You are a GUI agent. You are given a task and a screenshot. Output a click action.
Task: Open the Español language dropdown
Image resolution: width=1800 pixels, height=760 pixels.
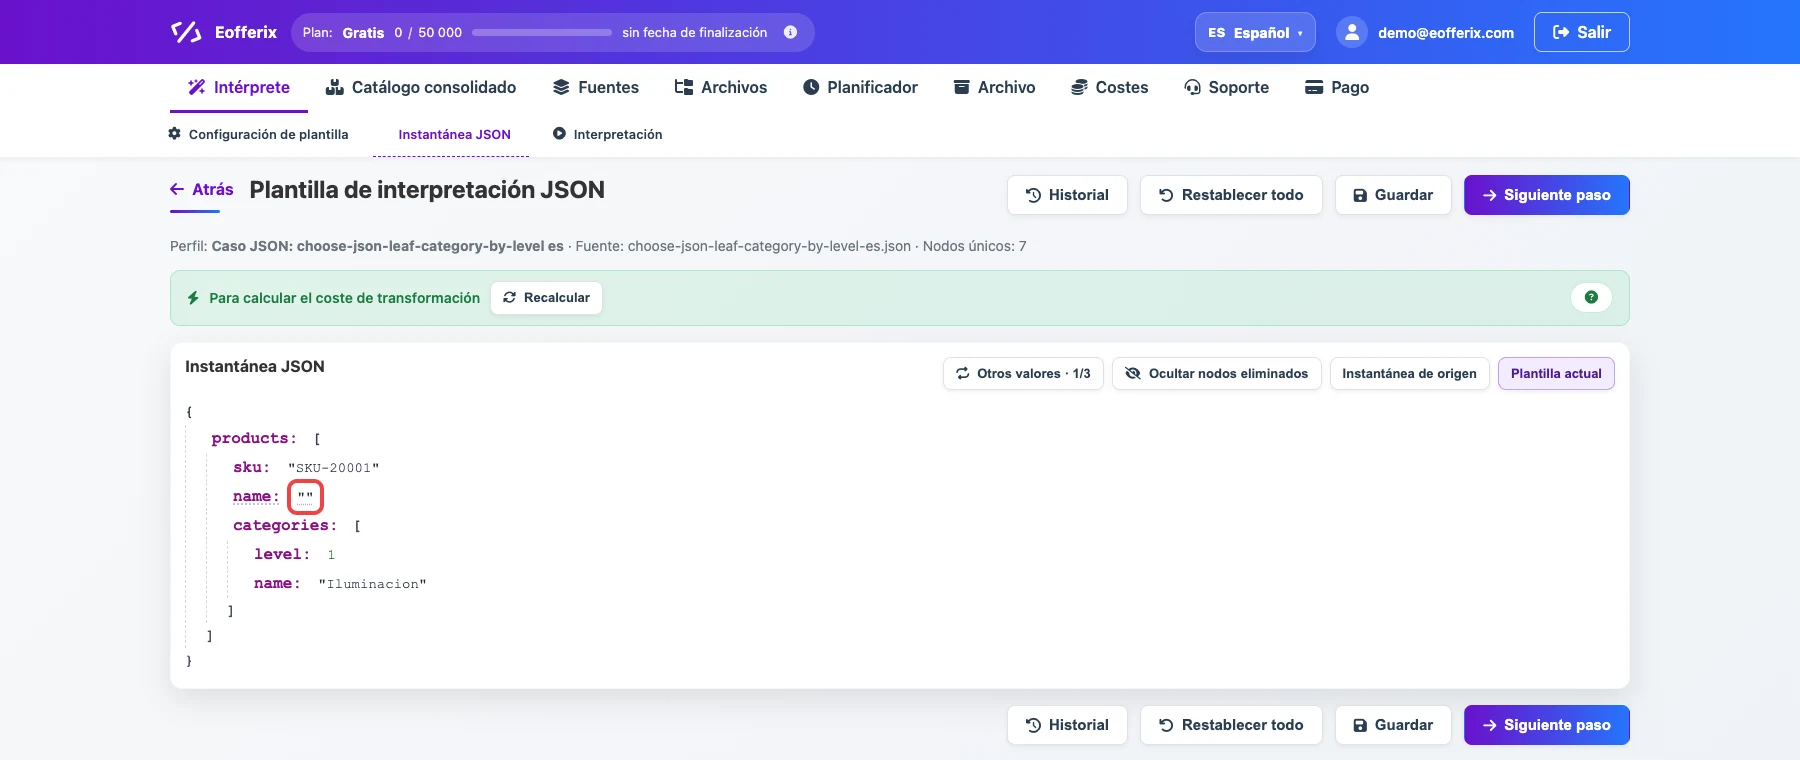[1255, 32]
